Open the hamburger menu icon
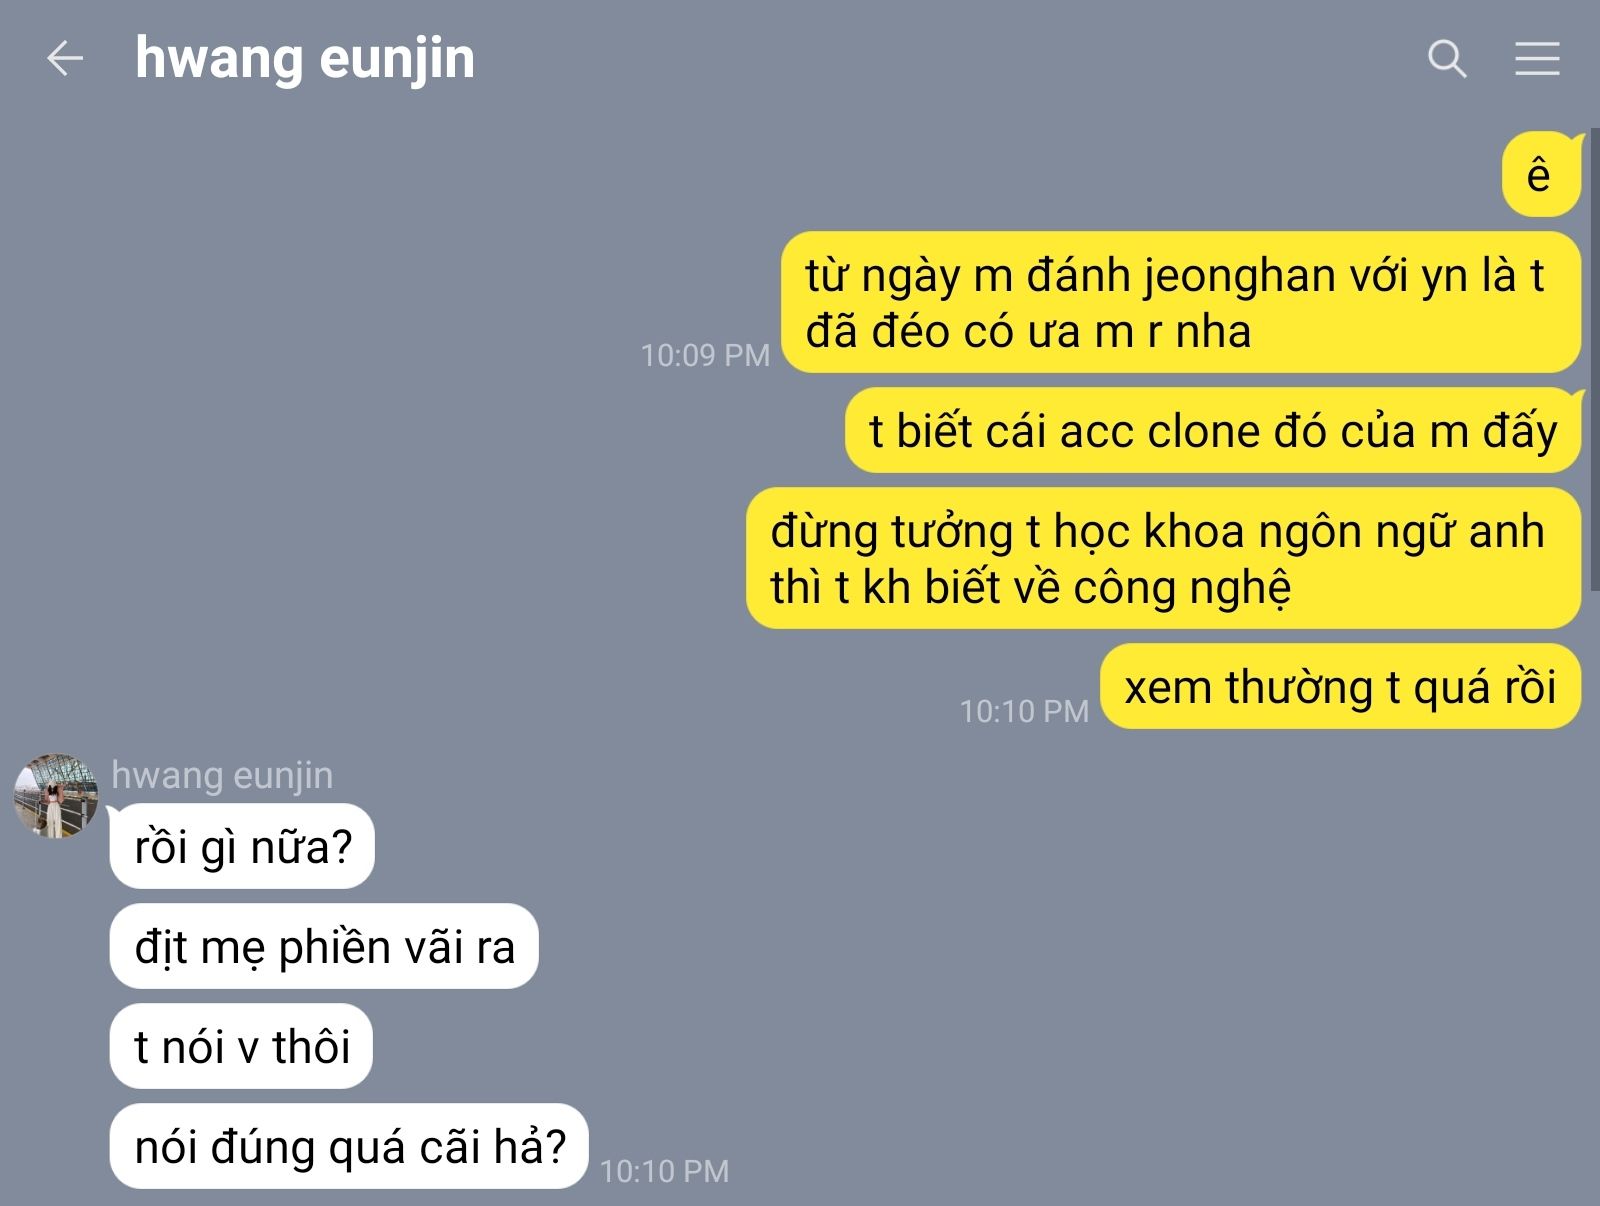Screen dimensions: 1600x1206 click(1537, 59)
